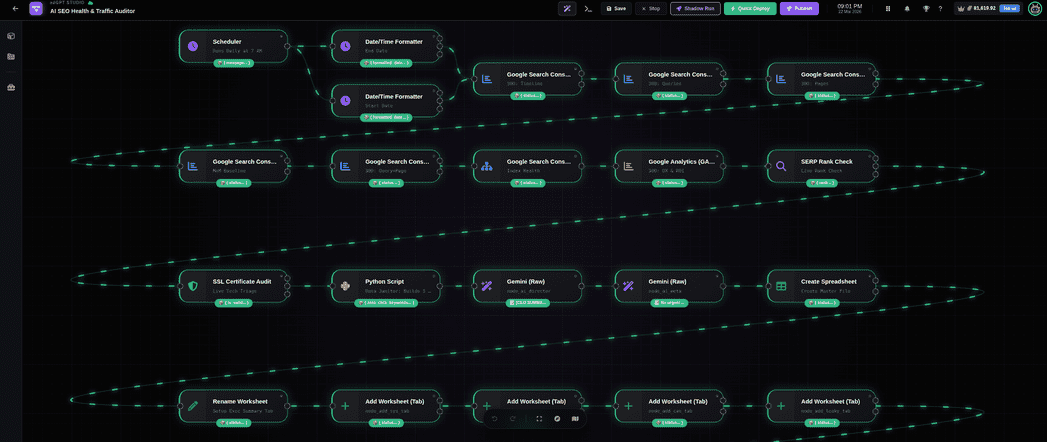
Task: Click the green Quick Deploy button
Action: pyautogui.click(x=750, y=8)
